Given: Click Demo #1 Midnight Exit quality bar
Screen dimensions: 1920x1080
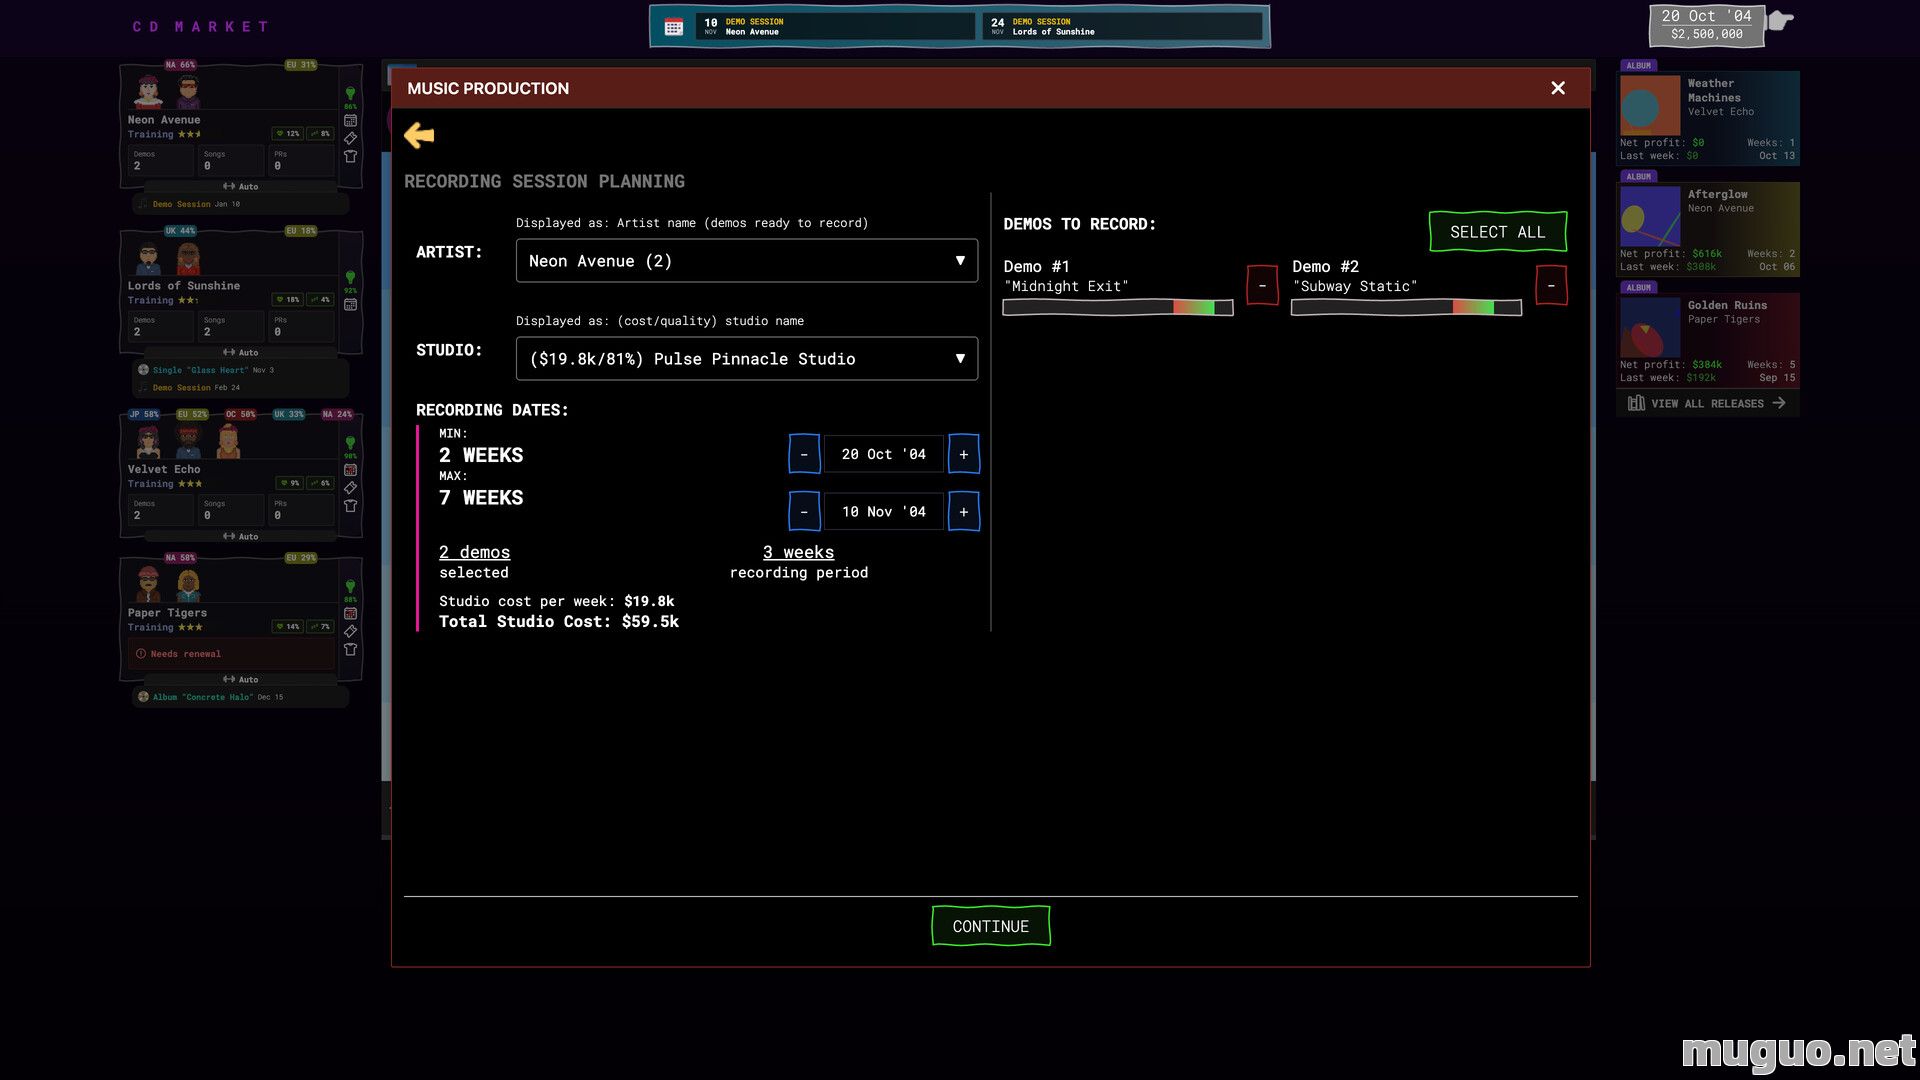Looking at the screenshot, I should point(1118,308).
